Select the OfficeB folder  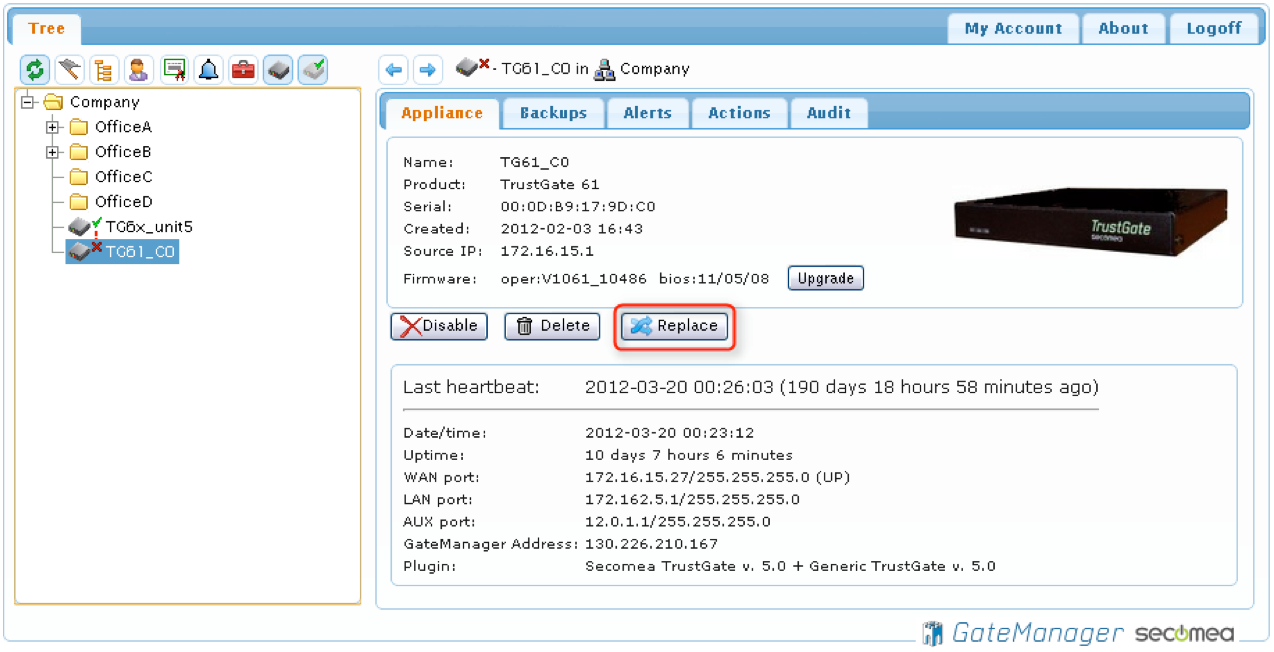coord(123,152)
